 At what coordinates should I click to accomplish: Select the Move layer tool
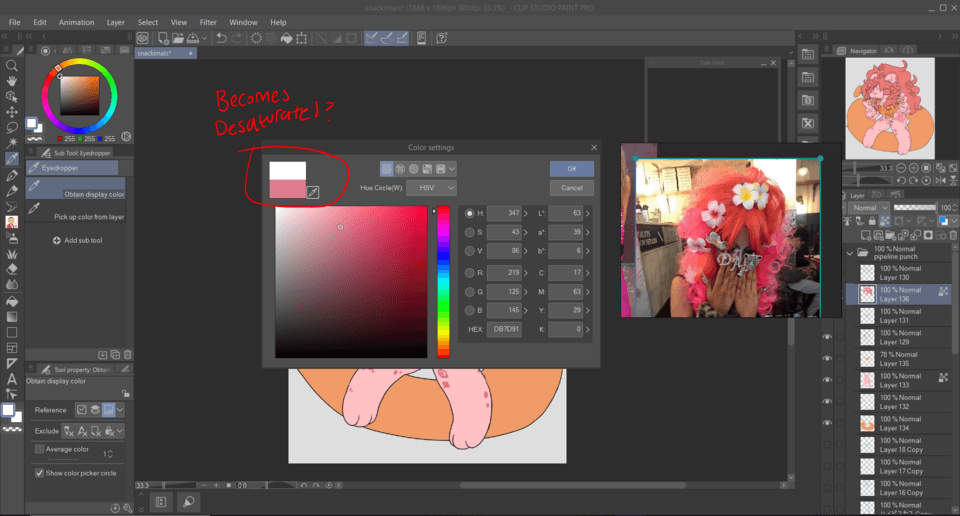click(x=12, y=112)
